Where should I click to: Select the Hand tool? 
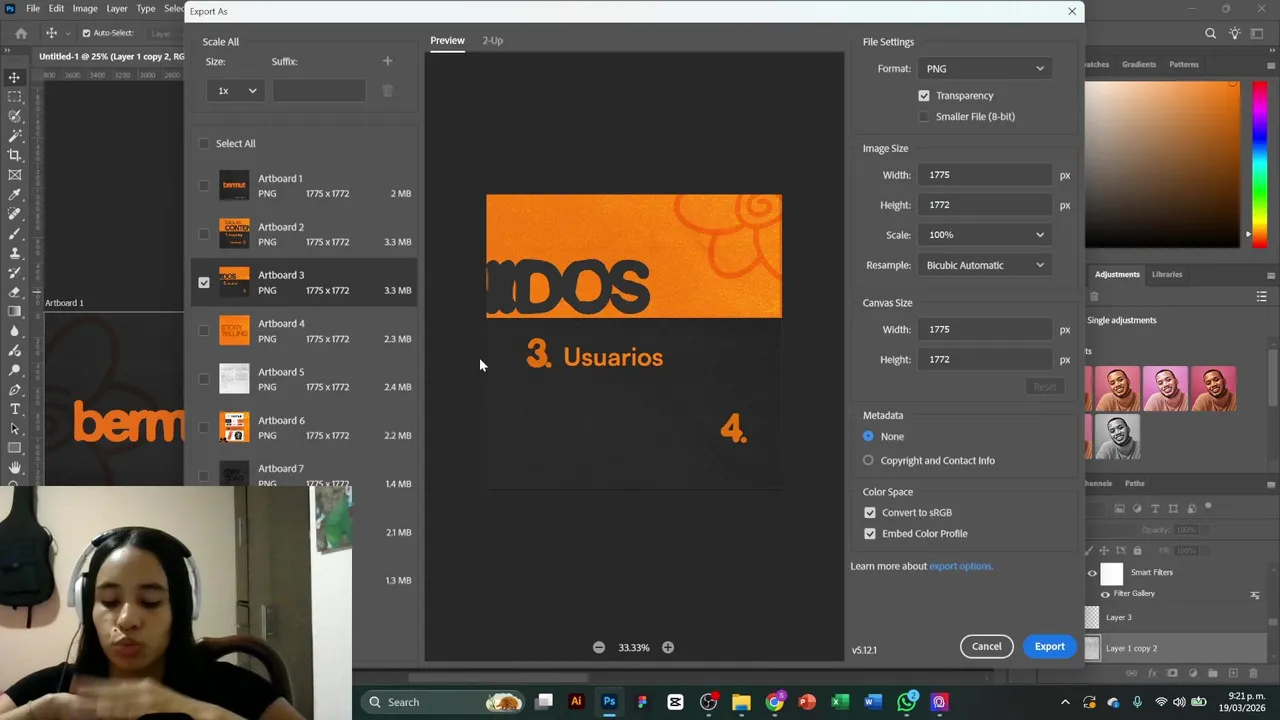[14, 468]
